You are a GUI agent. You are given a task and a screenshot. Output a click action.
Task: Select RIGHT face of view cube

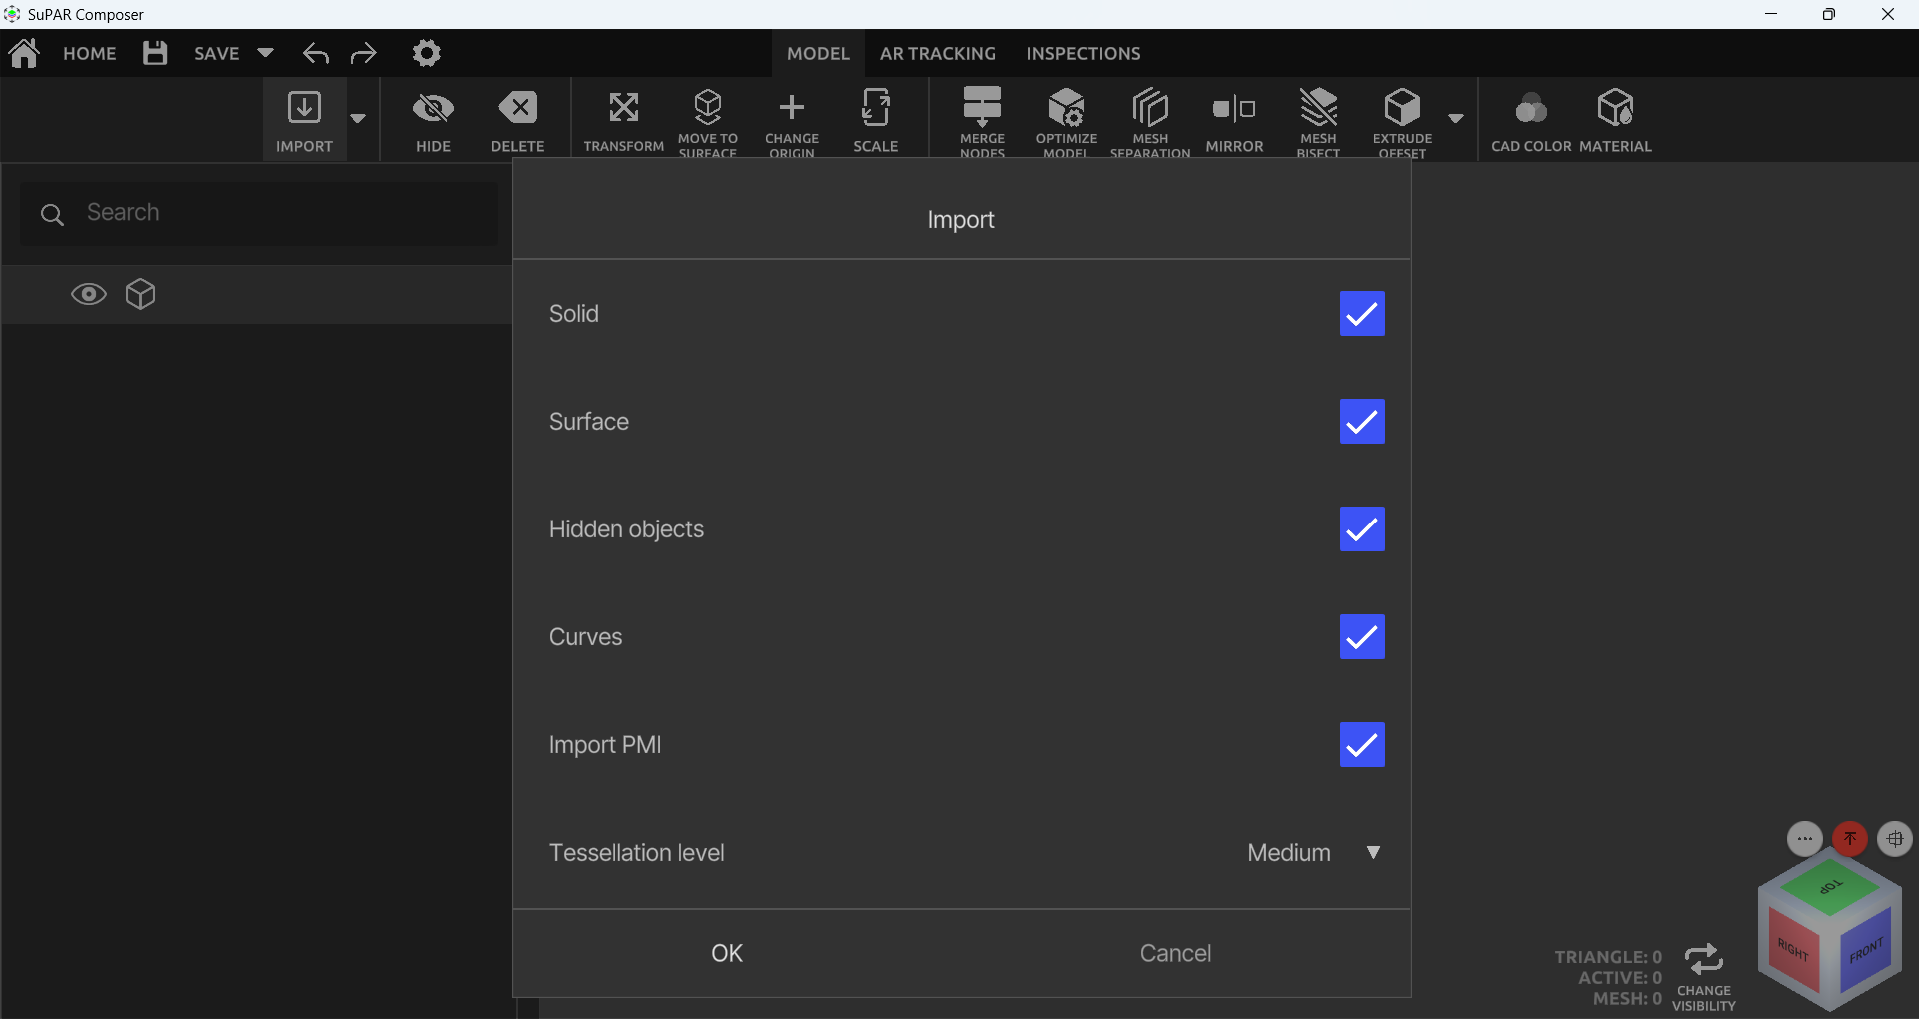(x=1793, y=951)
